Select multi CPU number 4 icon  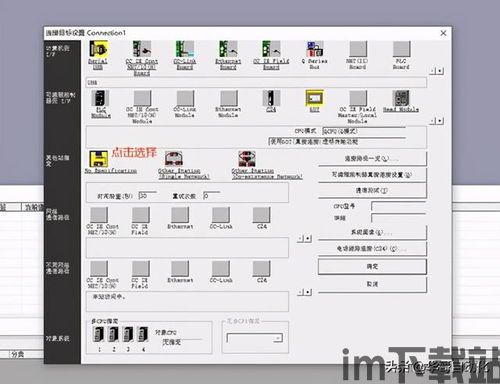(x=143, y=334)
